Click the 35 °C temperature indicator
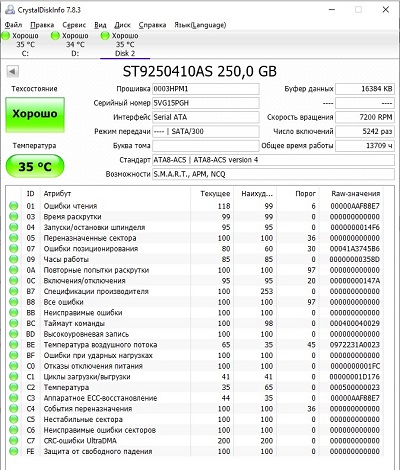Image resolution: width=400 pixels, height=470 pixels. point(35,166)
